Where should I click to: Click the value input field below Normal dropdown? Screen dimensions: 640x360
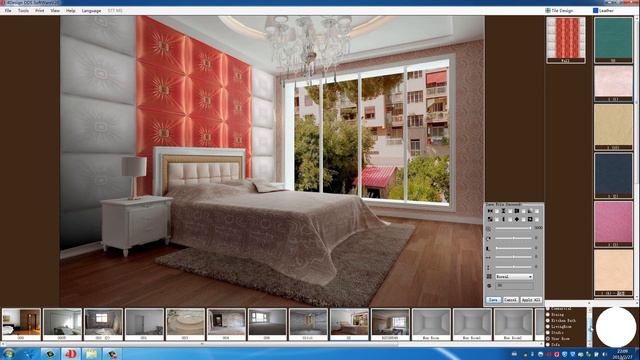514,286
